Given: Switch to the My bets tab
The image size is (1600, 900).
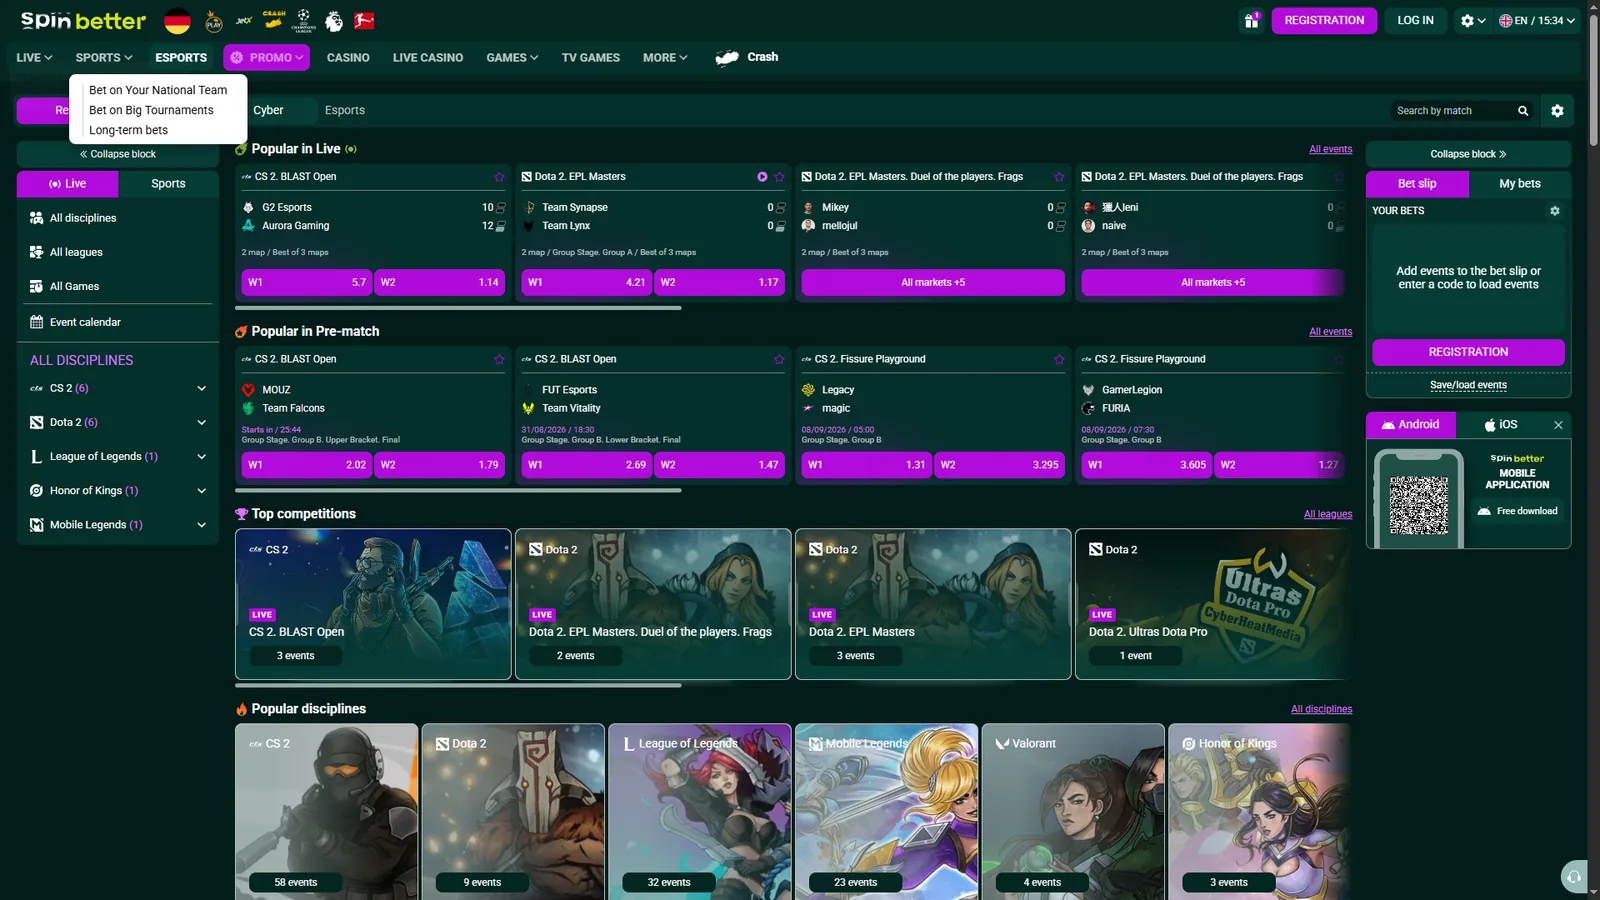Looking at the screenshot, I should 1520,184.
